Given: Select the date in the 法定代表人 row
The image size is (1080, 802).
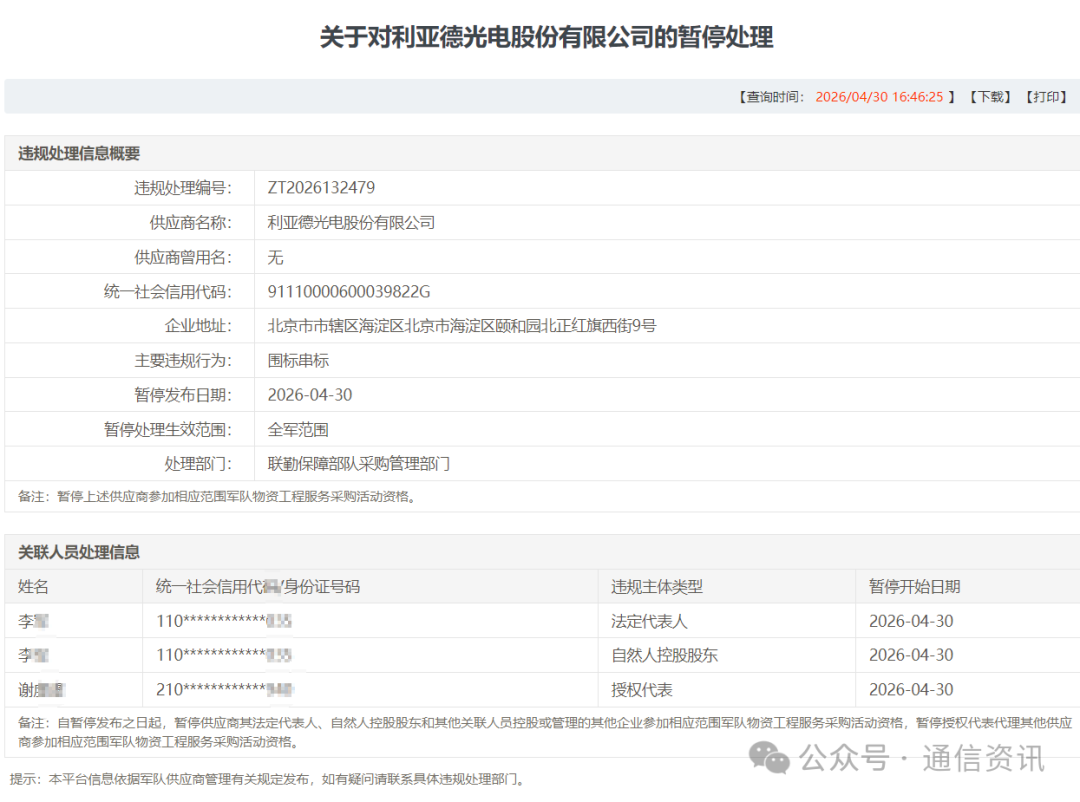Looking at the screenshot, I should (x=911, y=621).
